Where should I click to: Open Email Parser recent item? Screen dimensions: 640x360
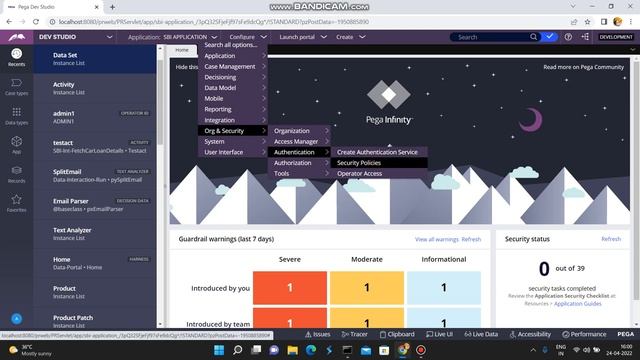coord(95,205)
